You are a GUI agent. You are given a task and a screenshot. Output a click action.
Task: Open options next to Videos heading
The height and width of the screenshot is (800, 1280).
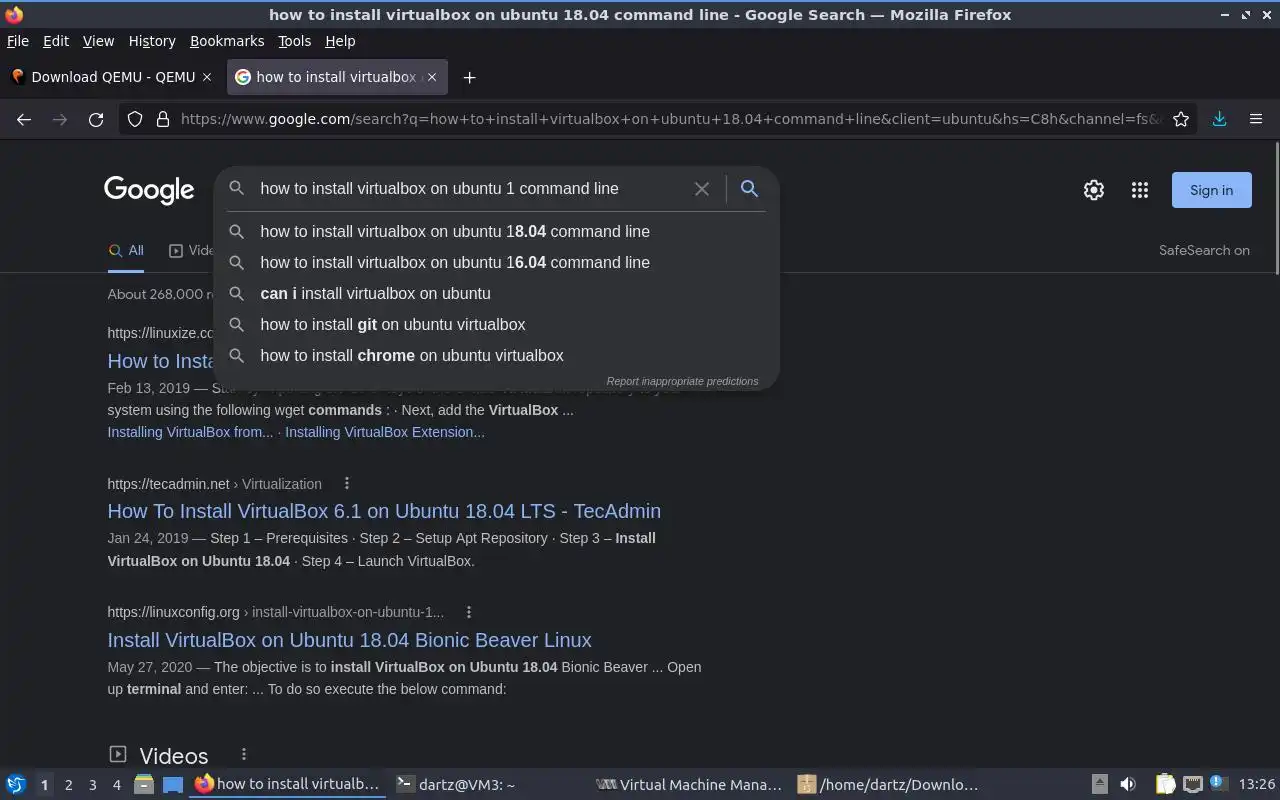(243, 755)
